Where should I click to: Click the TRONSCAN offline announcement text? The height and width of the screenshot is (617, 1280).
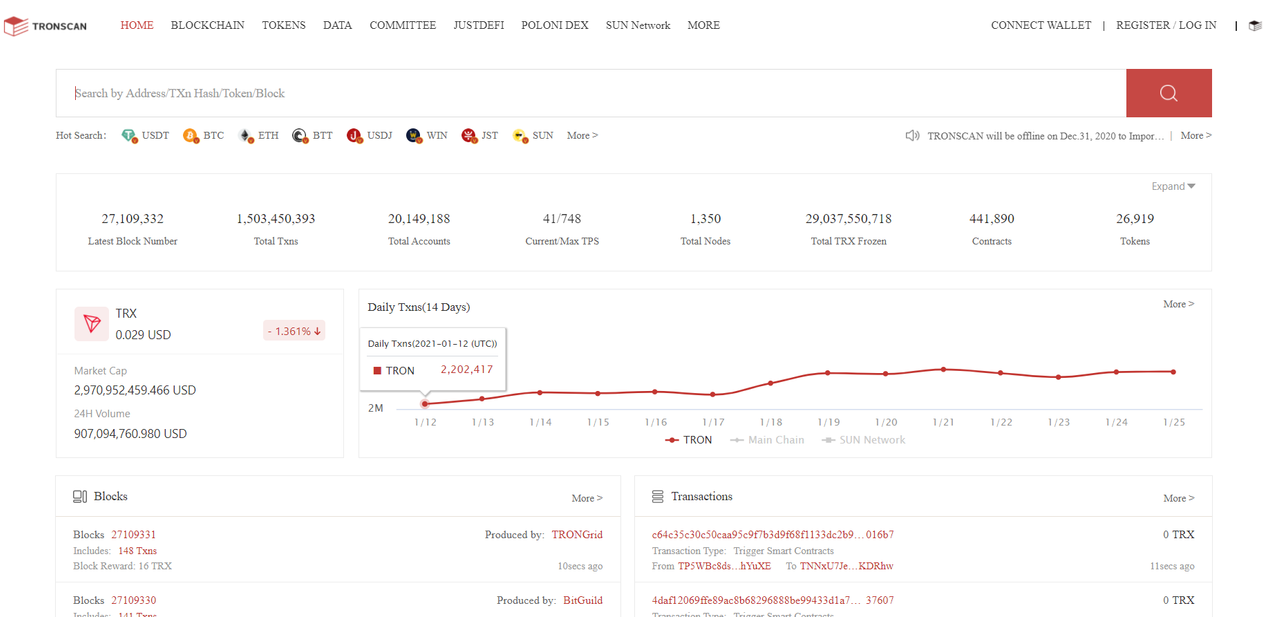pyautogui.click(x=1046, y=136)
